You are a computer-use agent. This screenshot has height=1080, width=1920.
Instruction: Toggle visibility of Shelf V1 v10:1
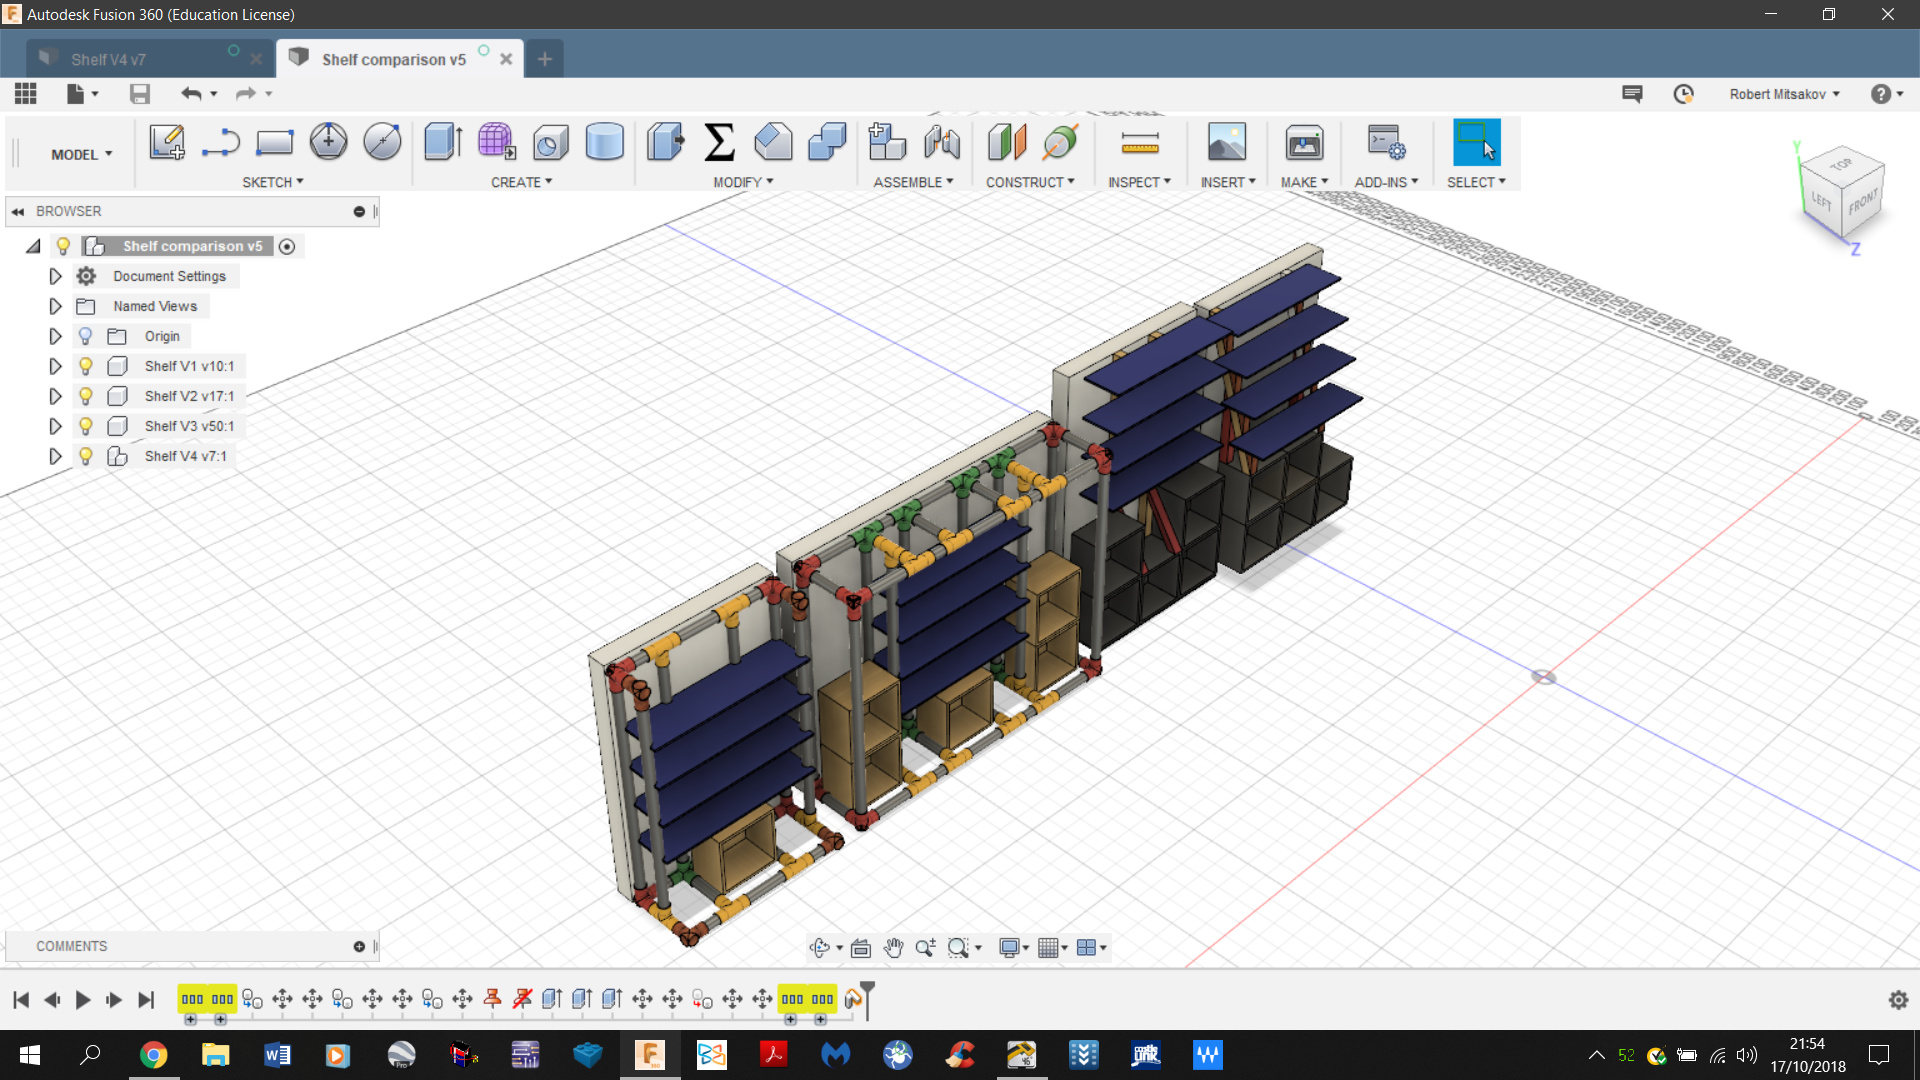86,366
